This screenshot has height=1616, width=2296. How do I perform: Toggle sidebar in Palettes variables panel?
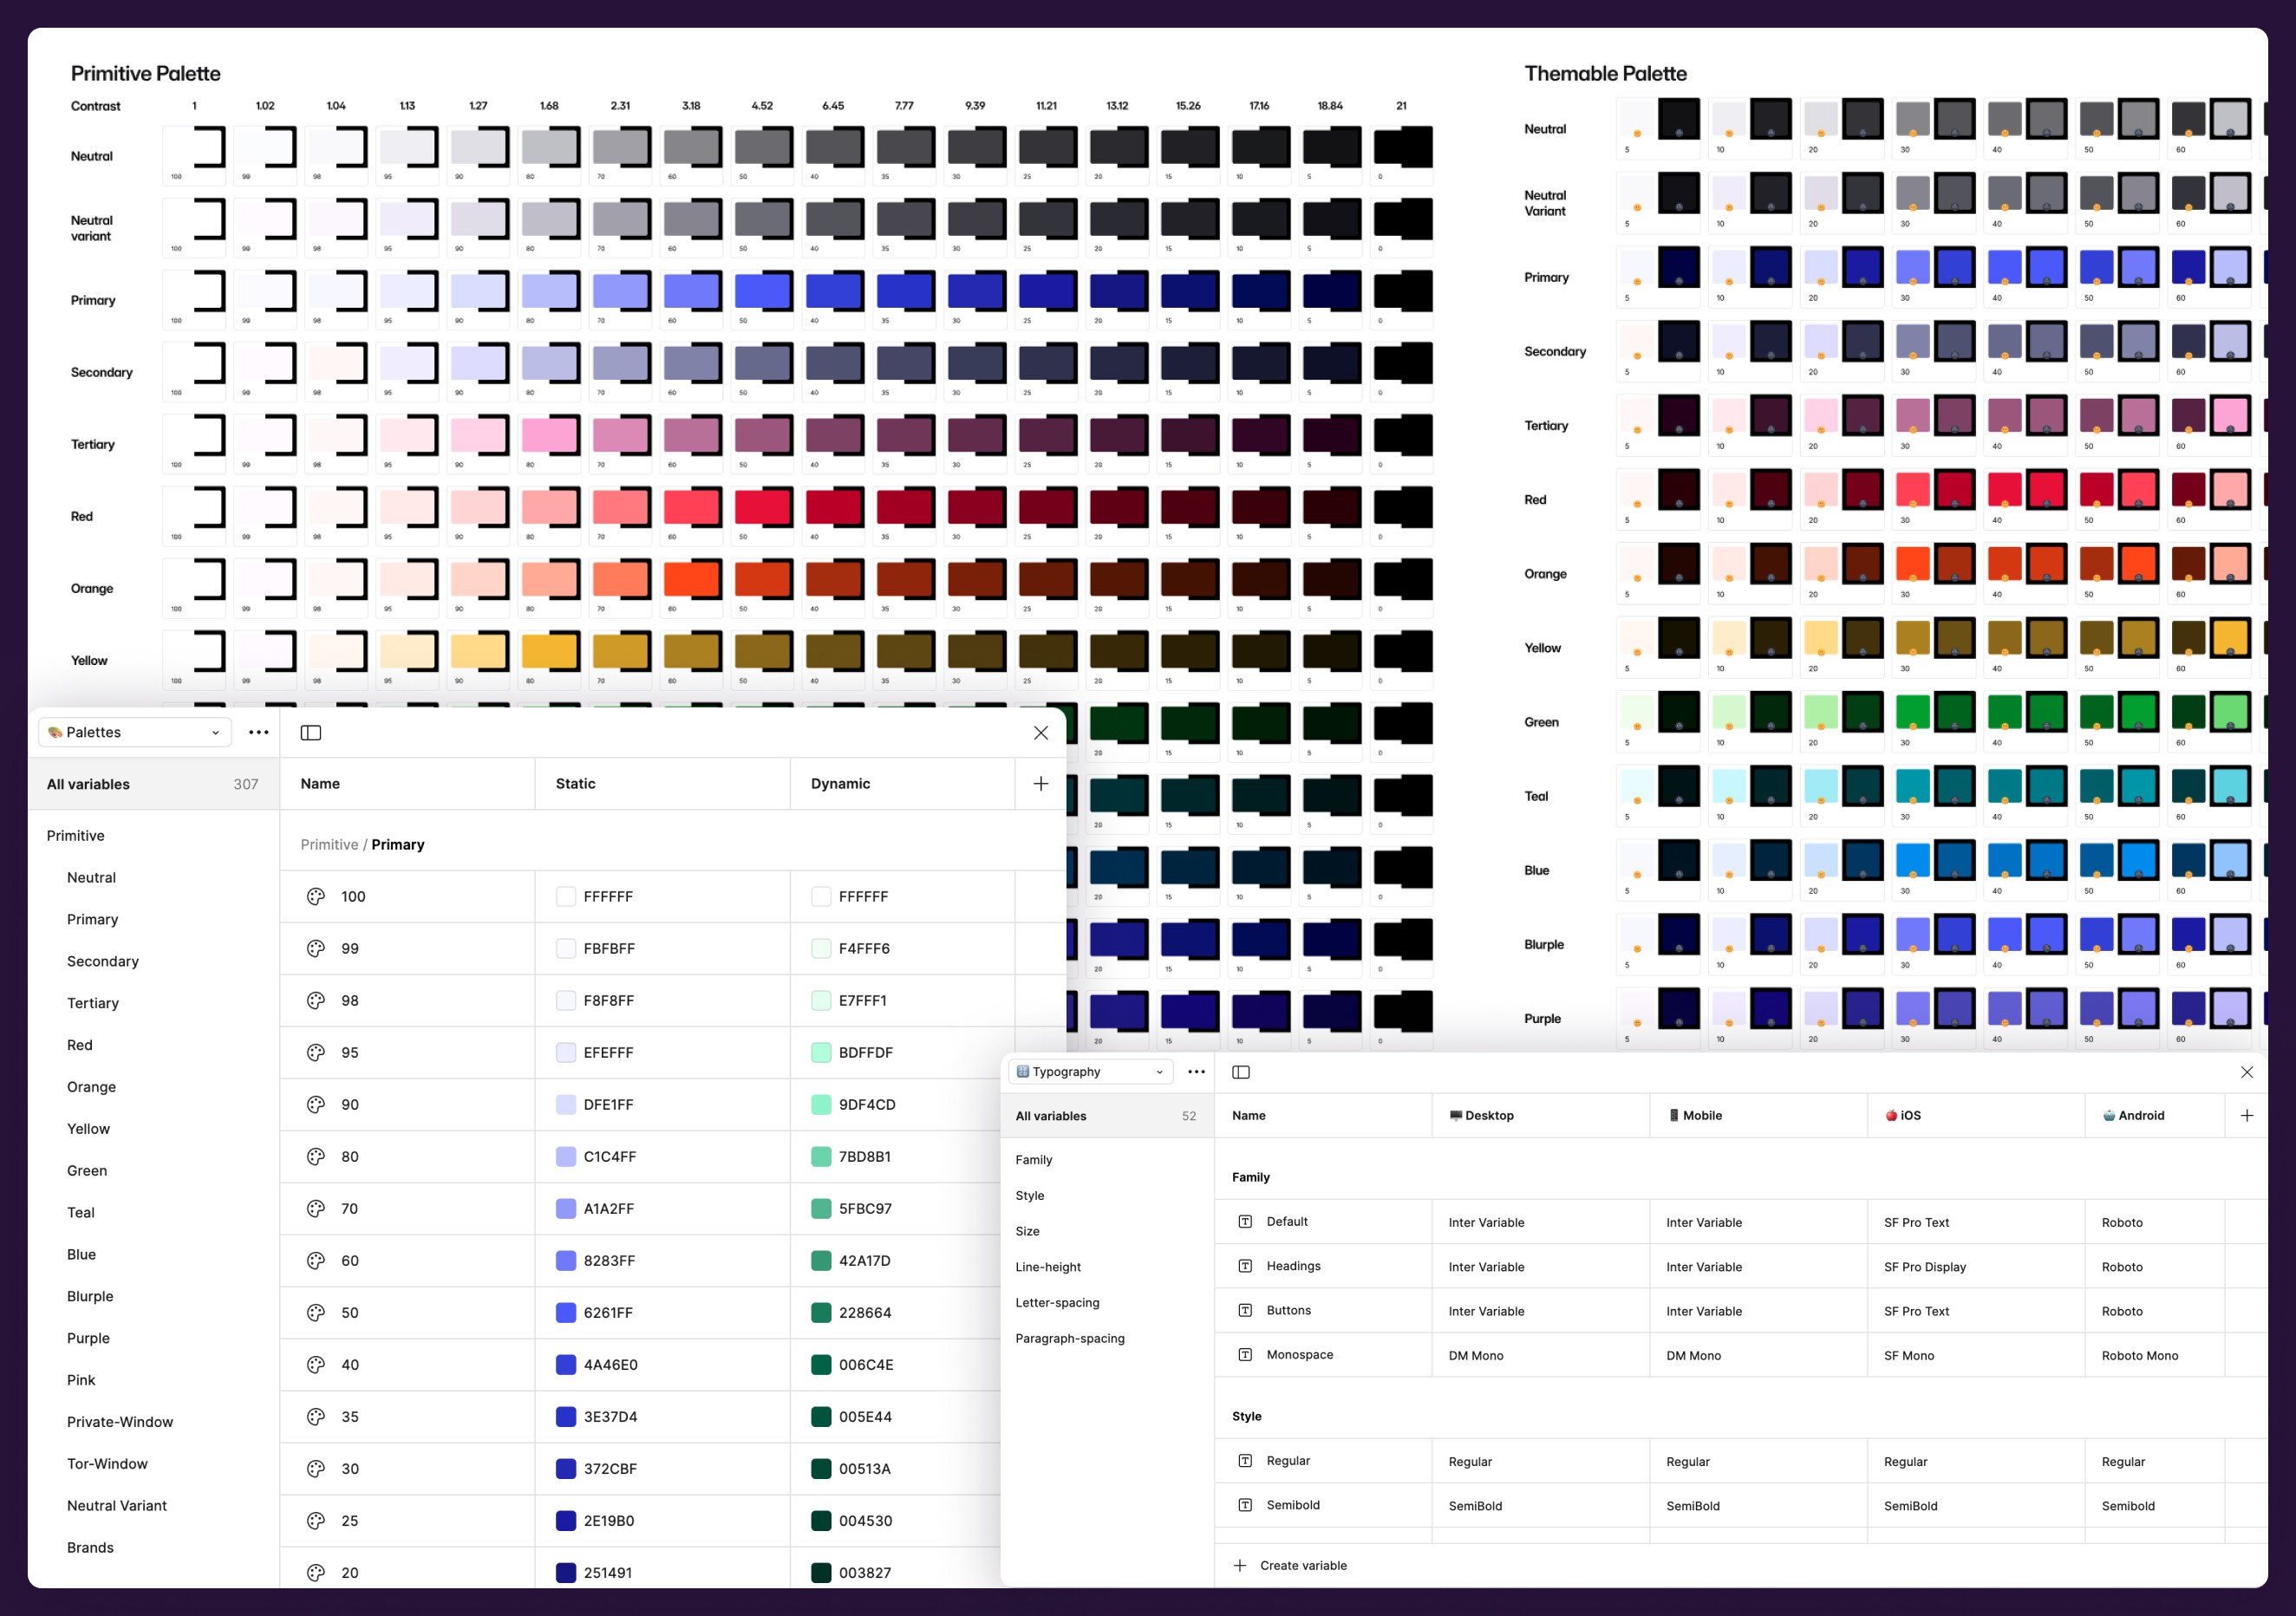coord(311,733)
